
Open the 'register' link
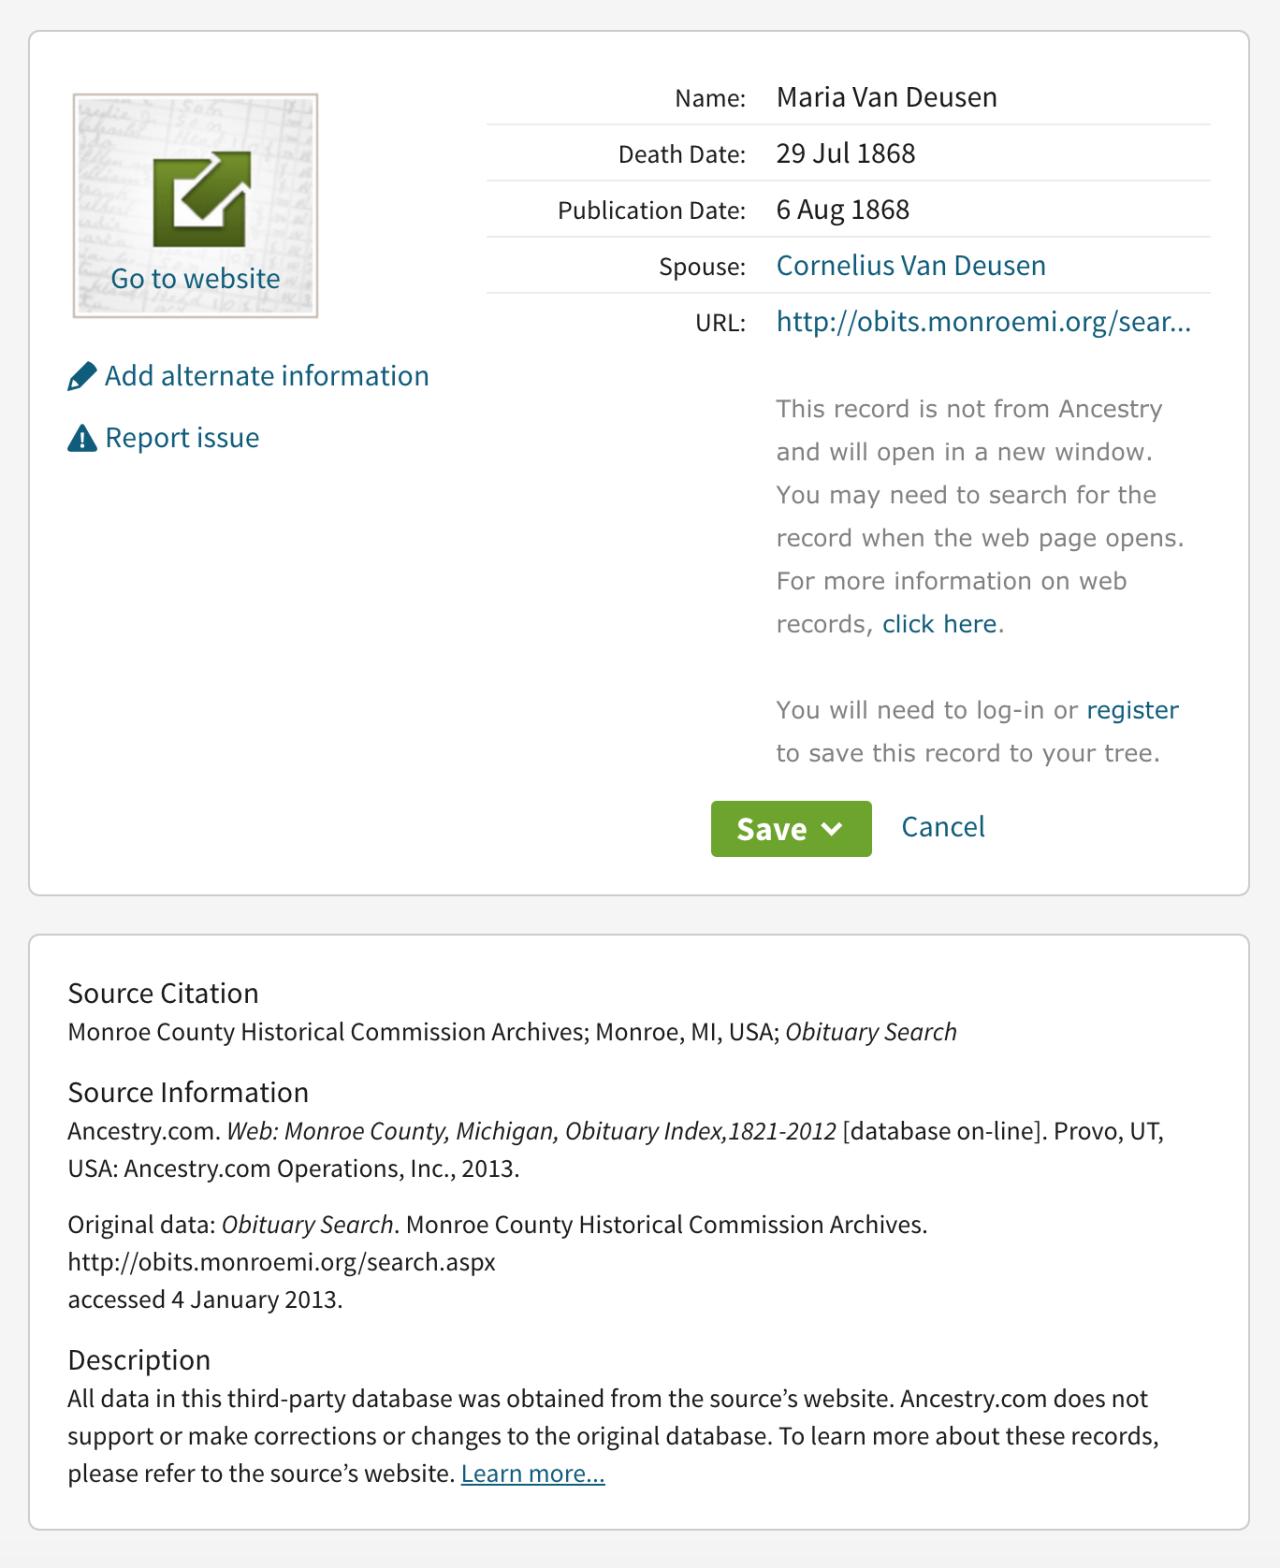1132,710
